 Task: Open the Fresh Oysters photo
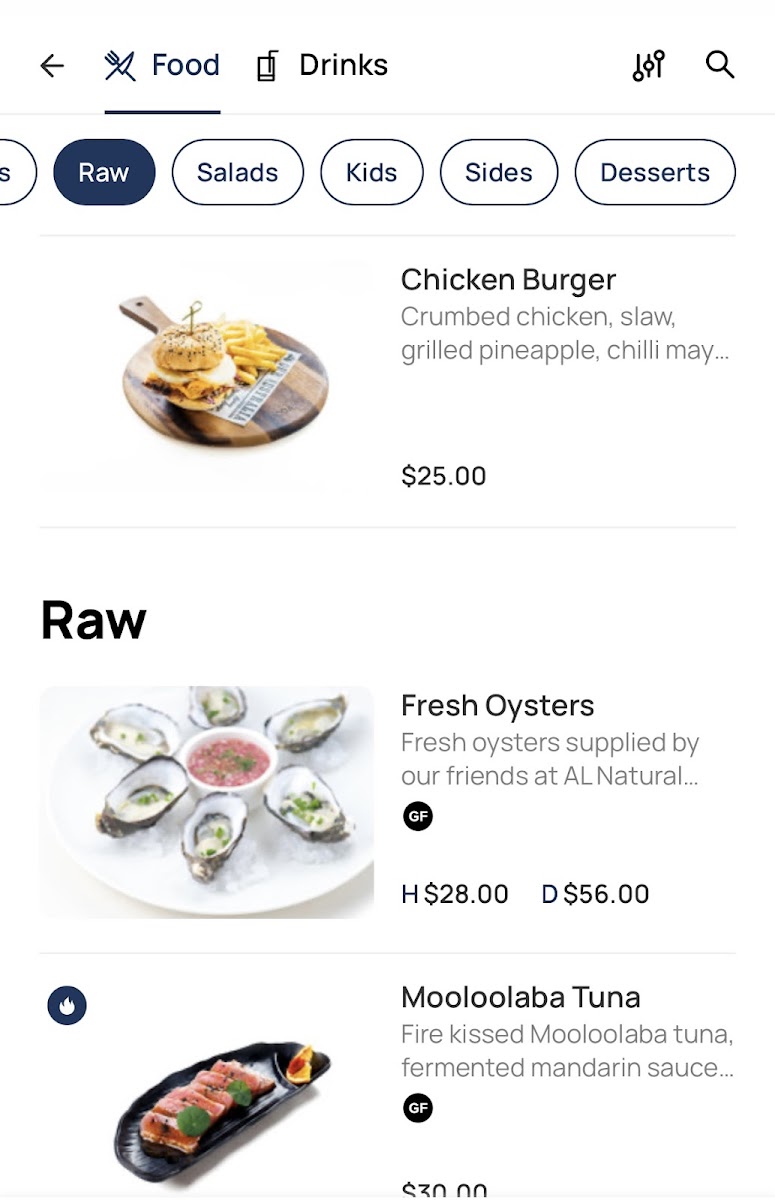[x=207, y=801]
